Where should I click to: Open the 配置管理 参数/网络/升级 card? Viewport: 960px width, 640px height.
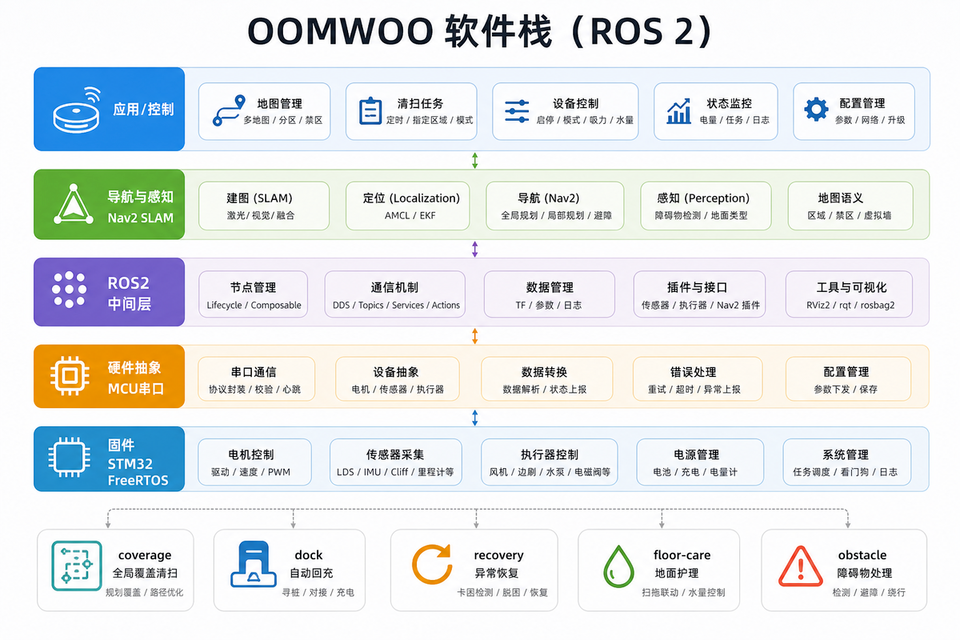pyautogui.click(x=854, y=111)
